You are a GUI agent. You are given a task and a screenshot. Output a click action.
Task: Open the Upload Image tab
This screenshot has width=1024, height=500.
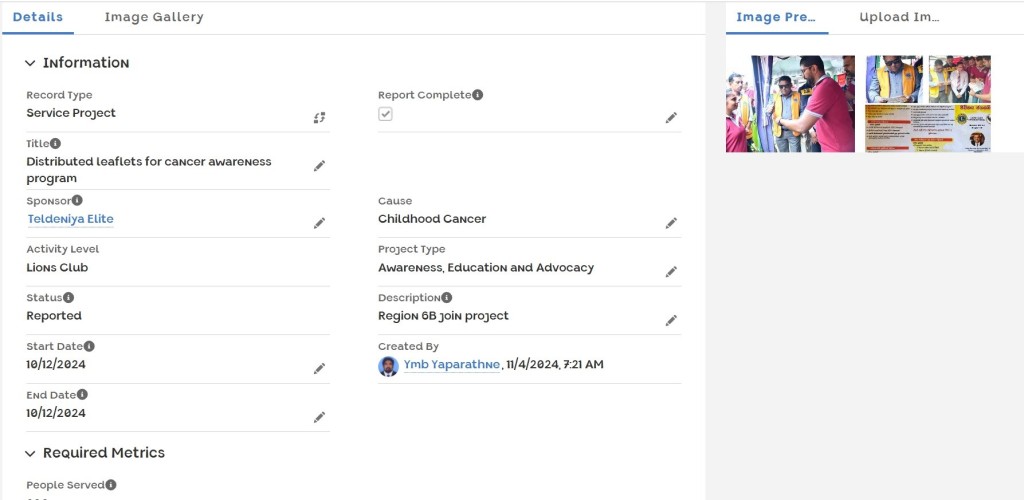pyautogui.click(x=899, y=17)
